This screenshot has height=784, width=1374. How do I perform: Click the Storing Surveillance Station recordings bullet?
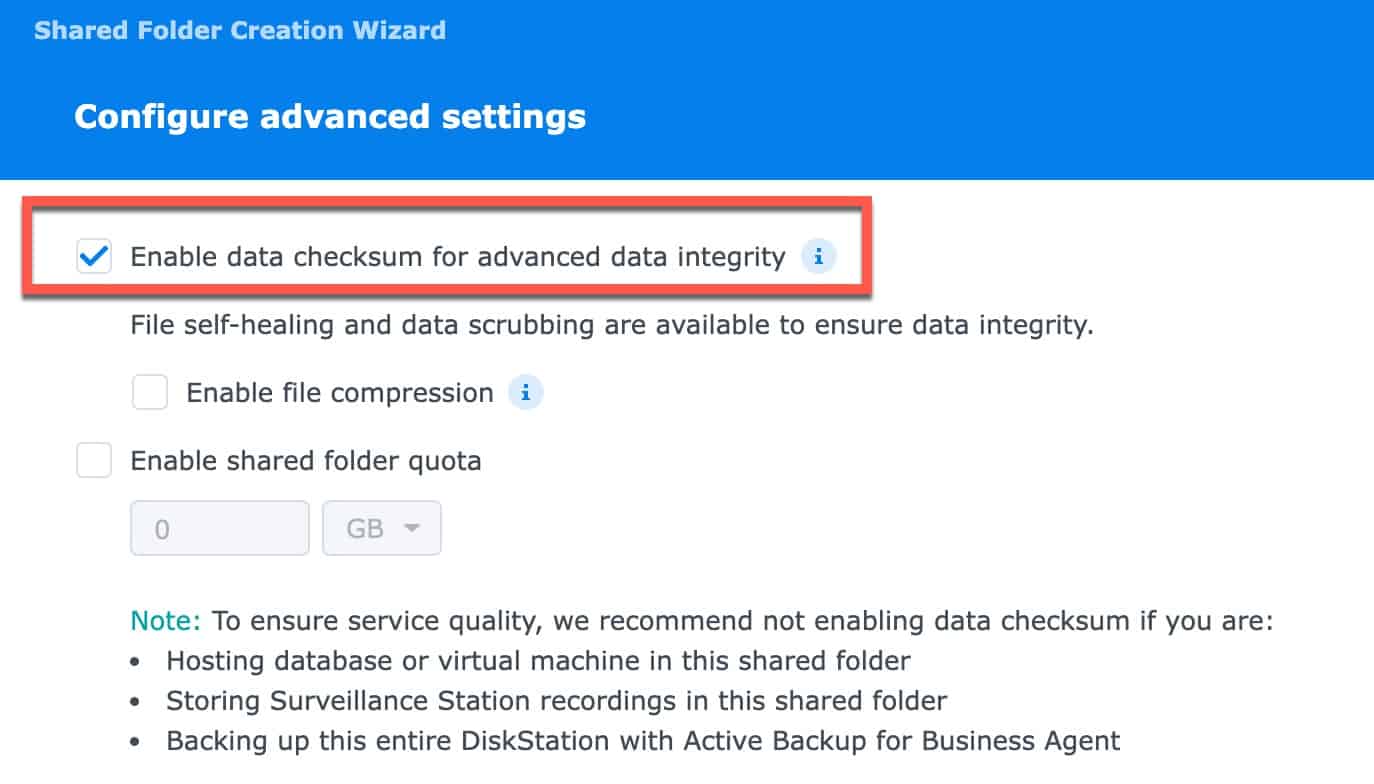[x=557, y=701]
